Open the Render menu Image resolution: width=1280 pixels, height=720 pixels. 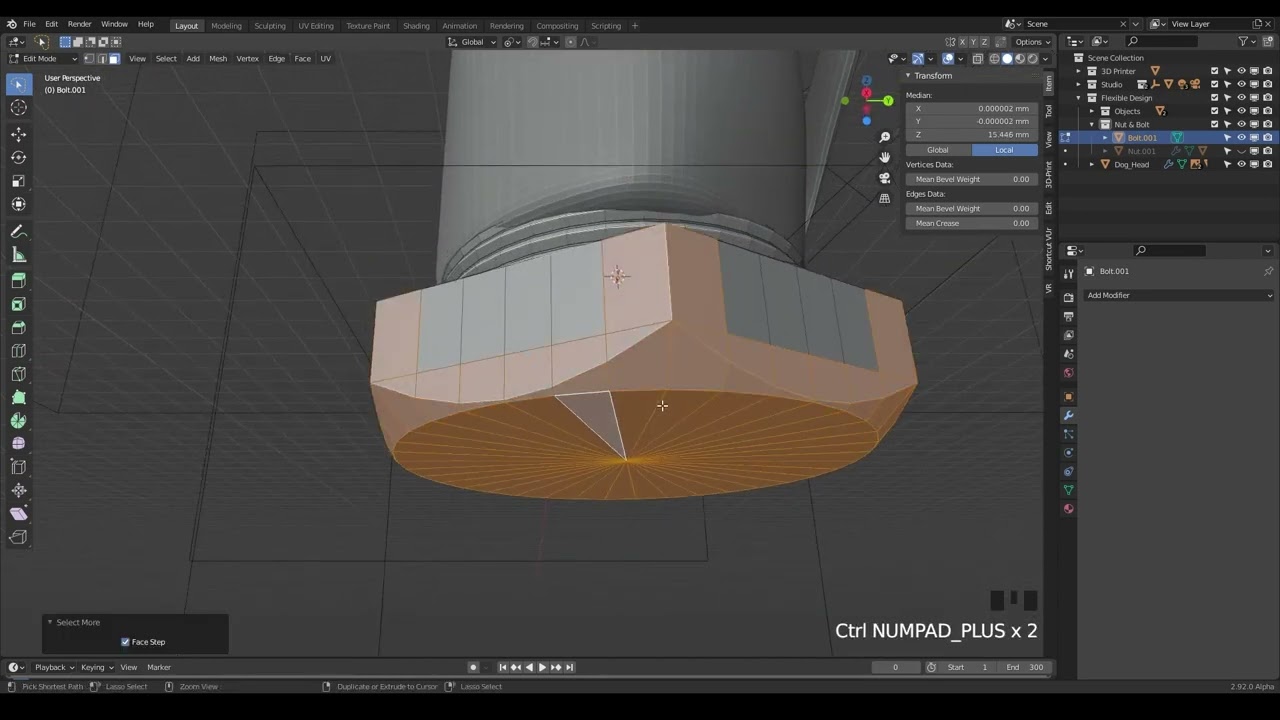tap(79, 24)
